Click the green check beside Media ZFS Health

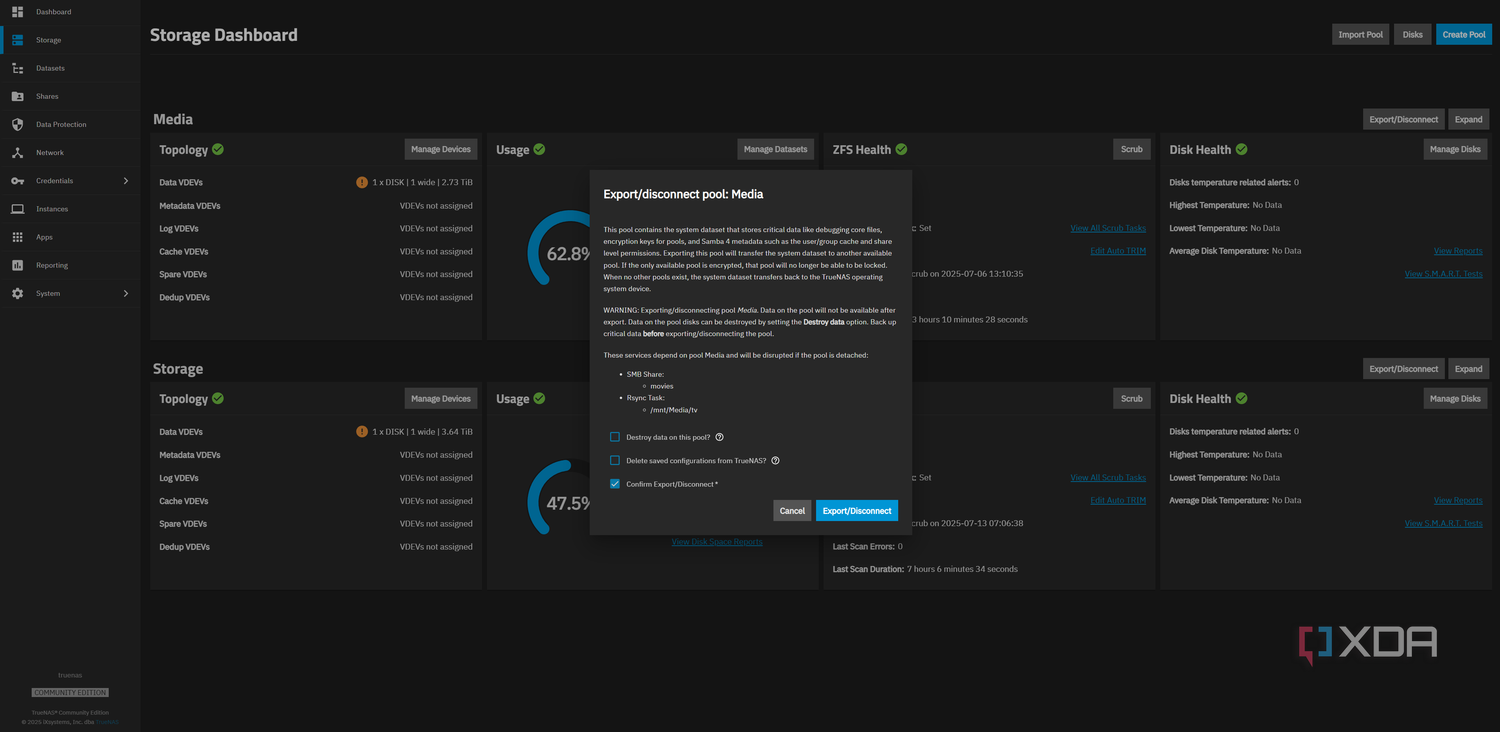(901, 149)
